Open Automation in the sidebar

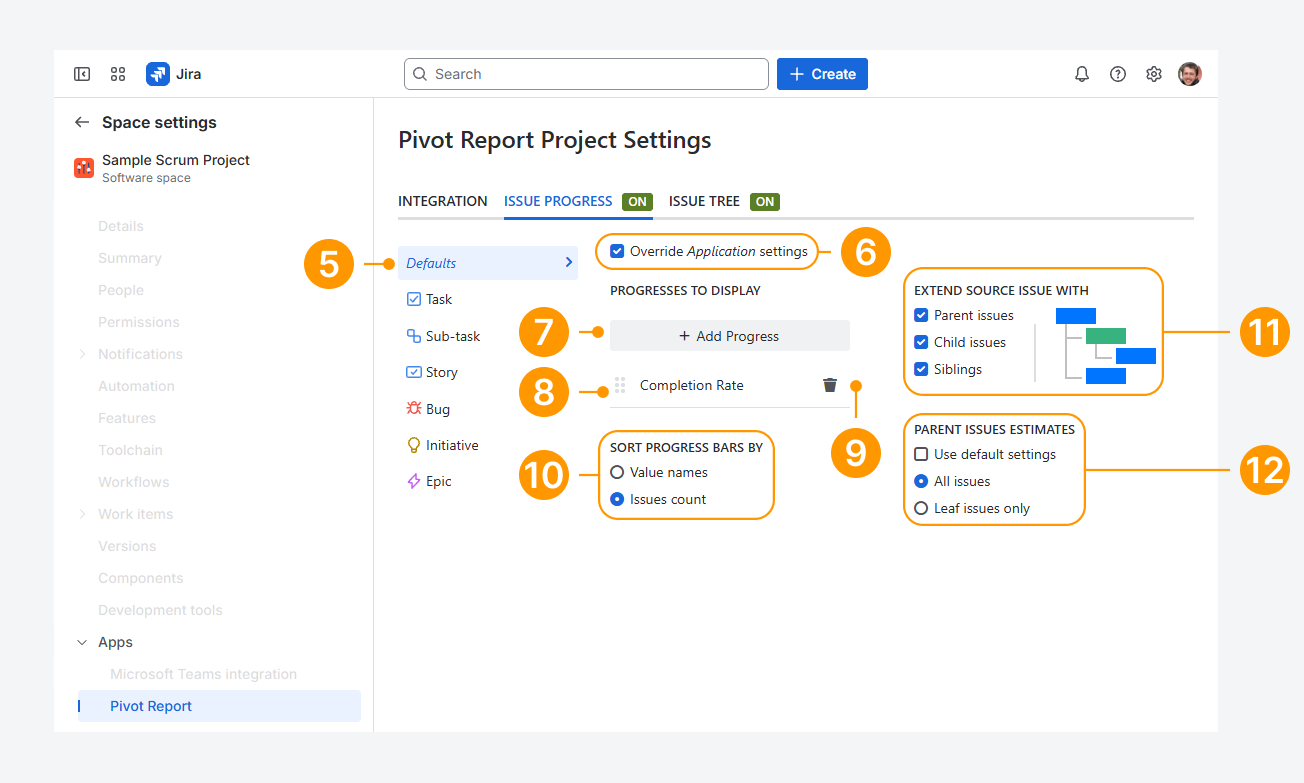[136, 386]
